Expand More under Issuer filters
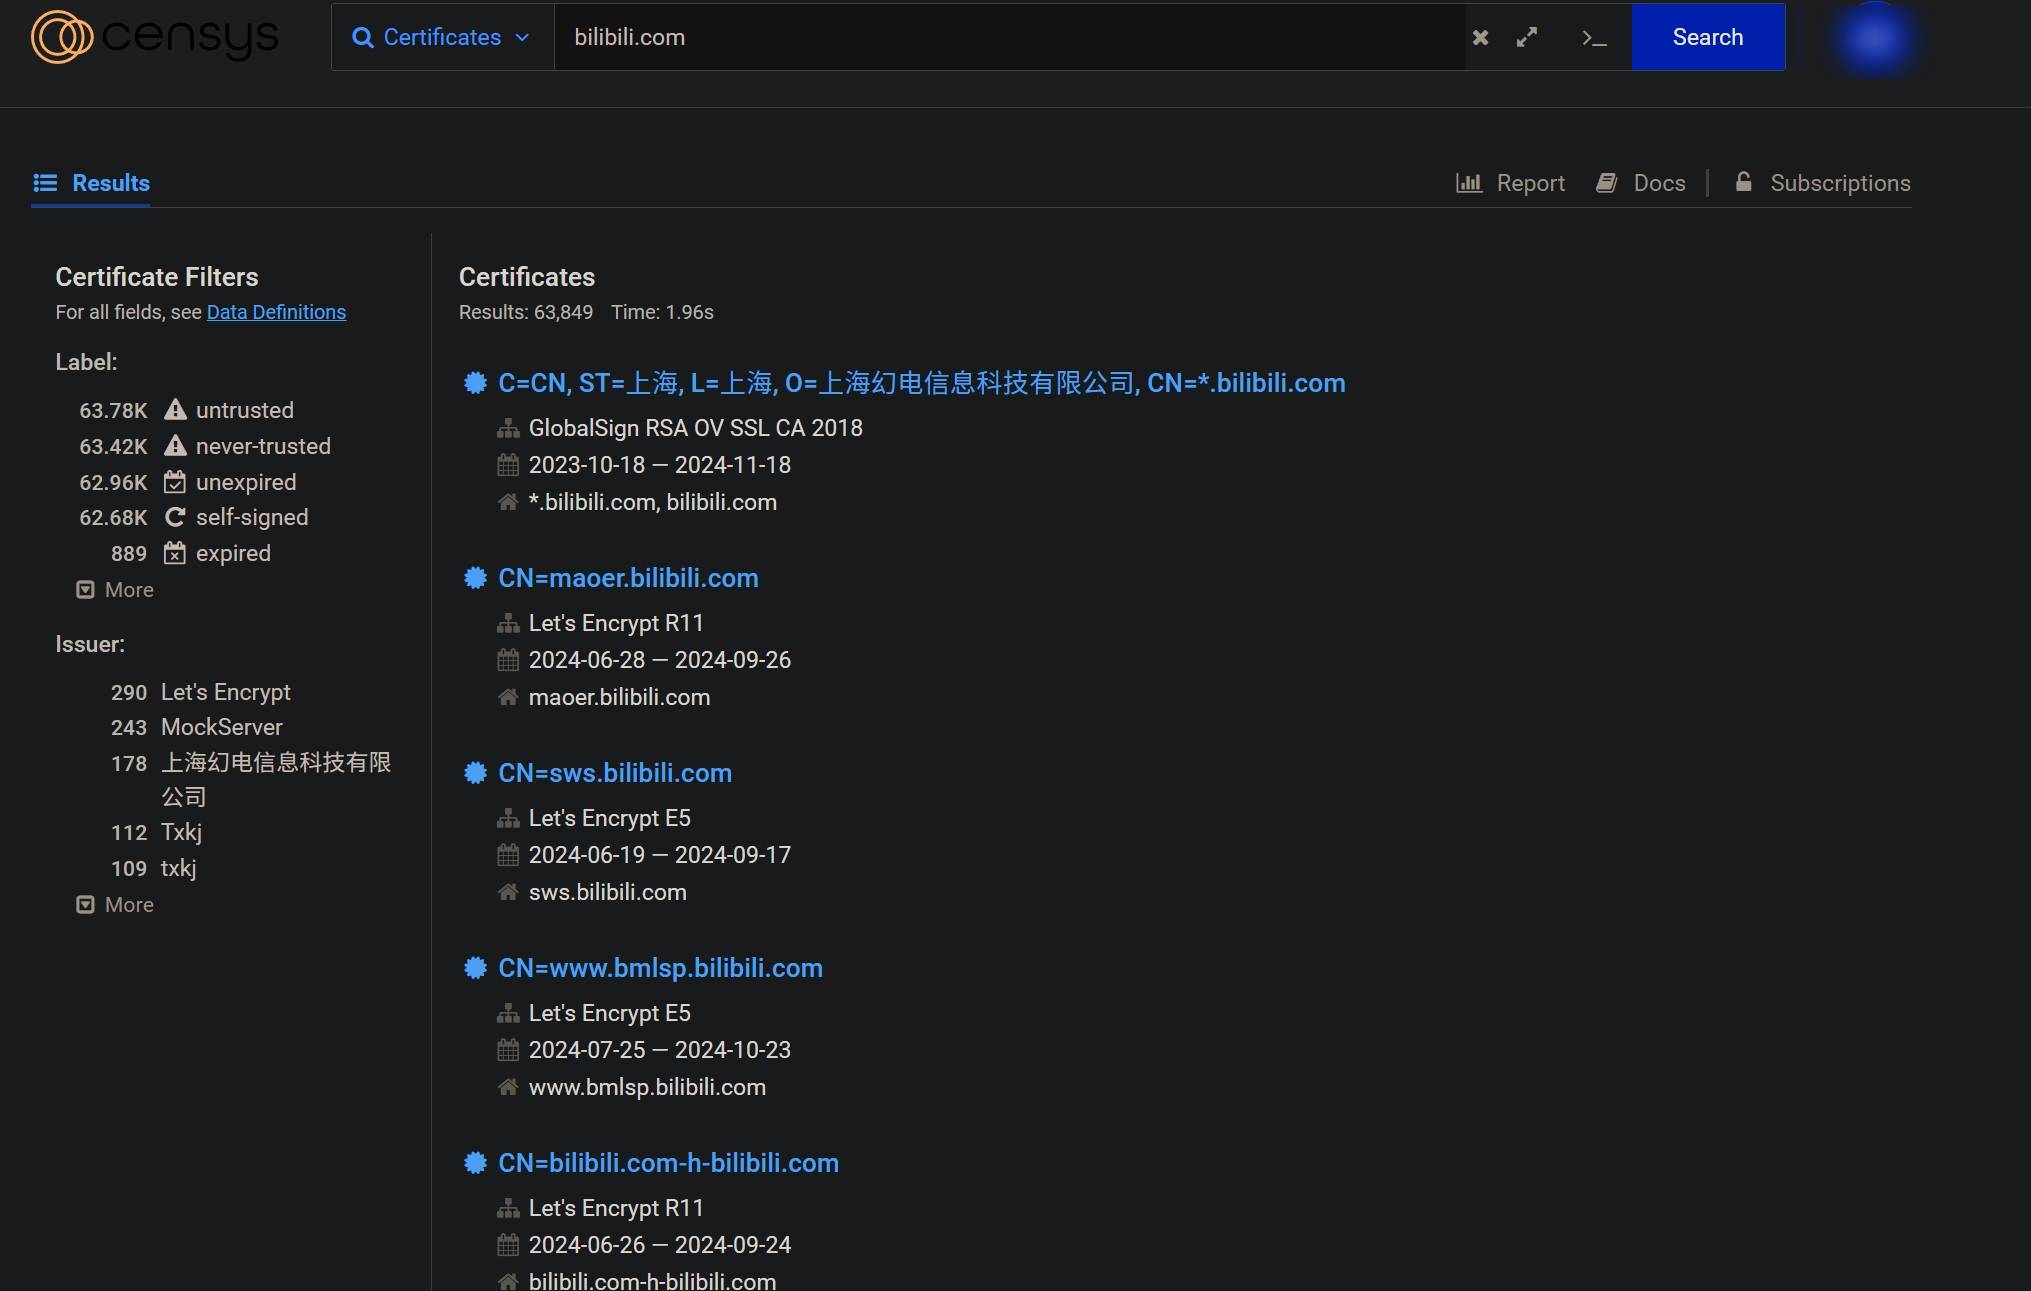 (x=116, y=905)
